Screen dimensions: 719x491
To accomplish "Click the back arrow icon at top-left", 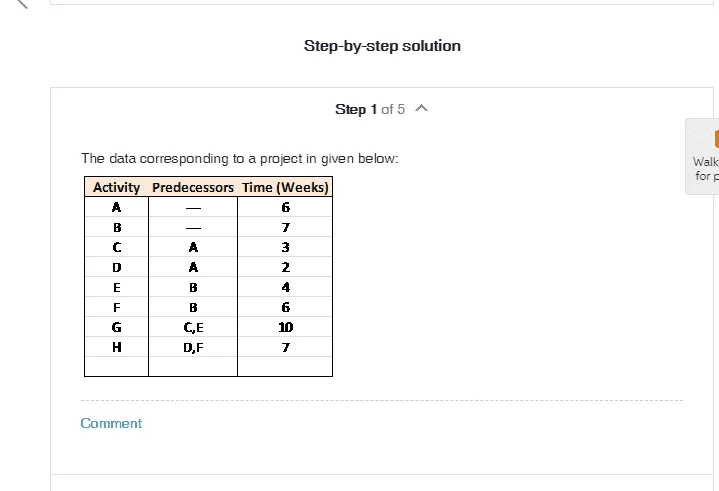I will tap(22, 4).
